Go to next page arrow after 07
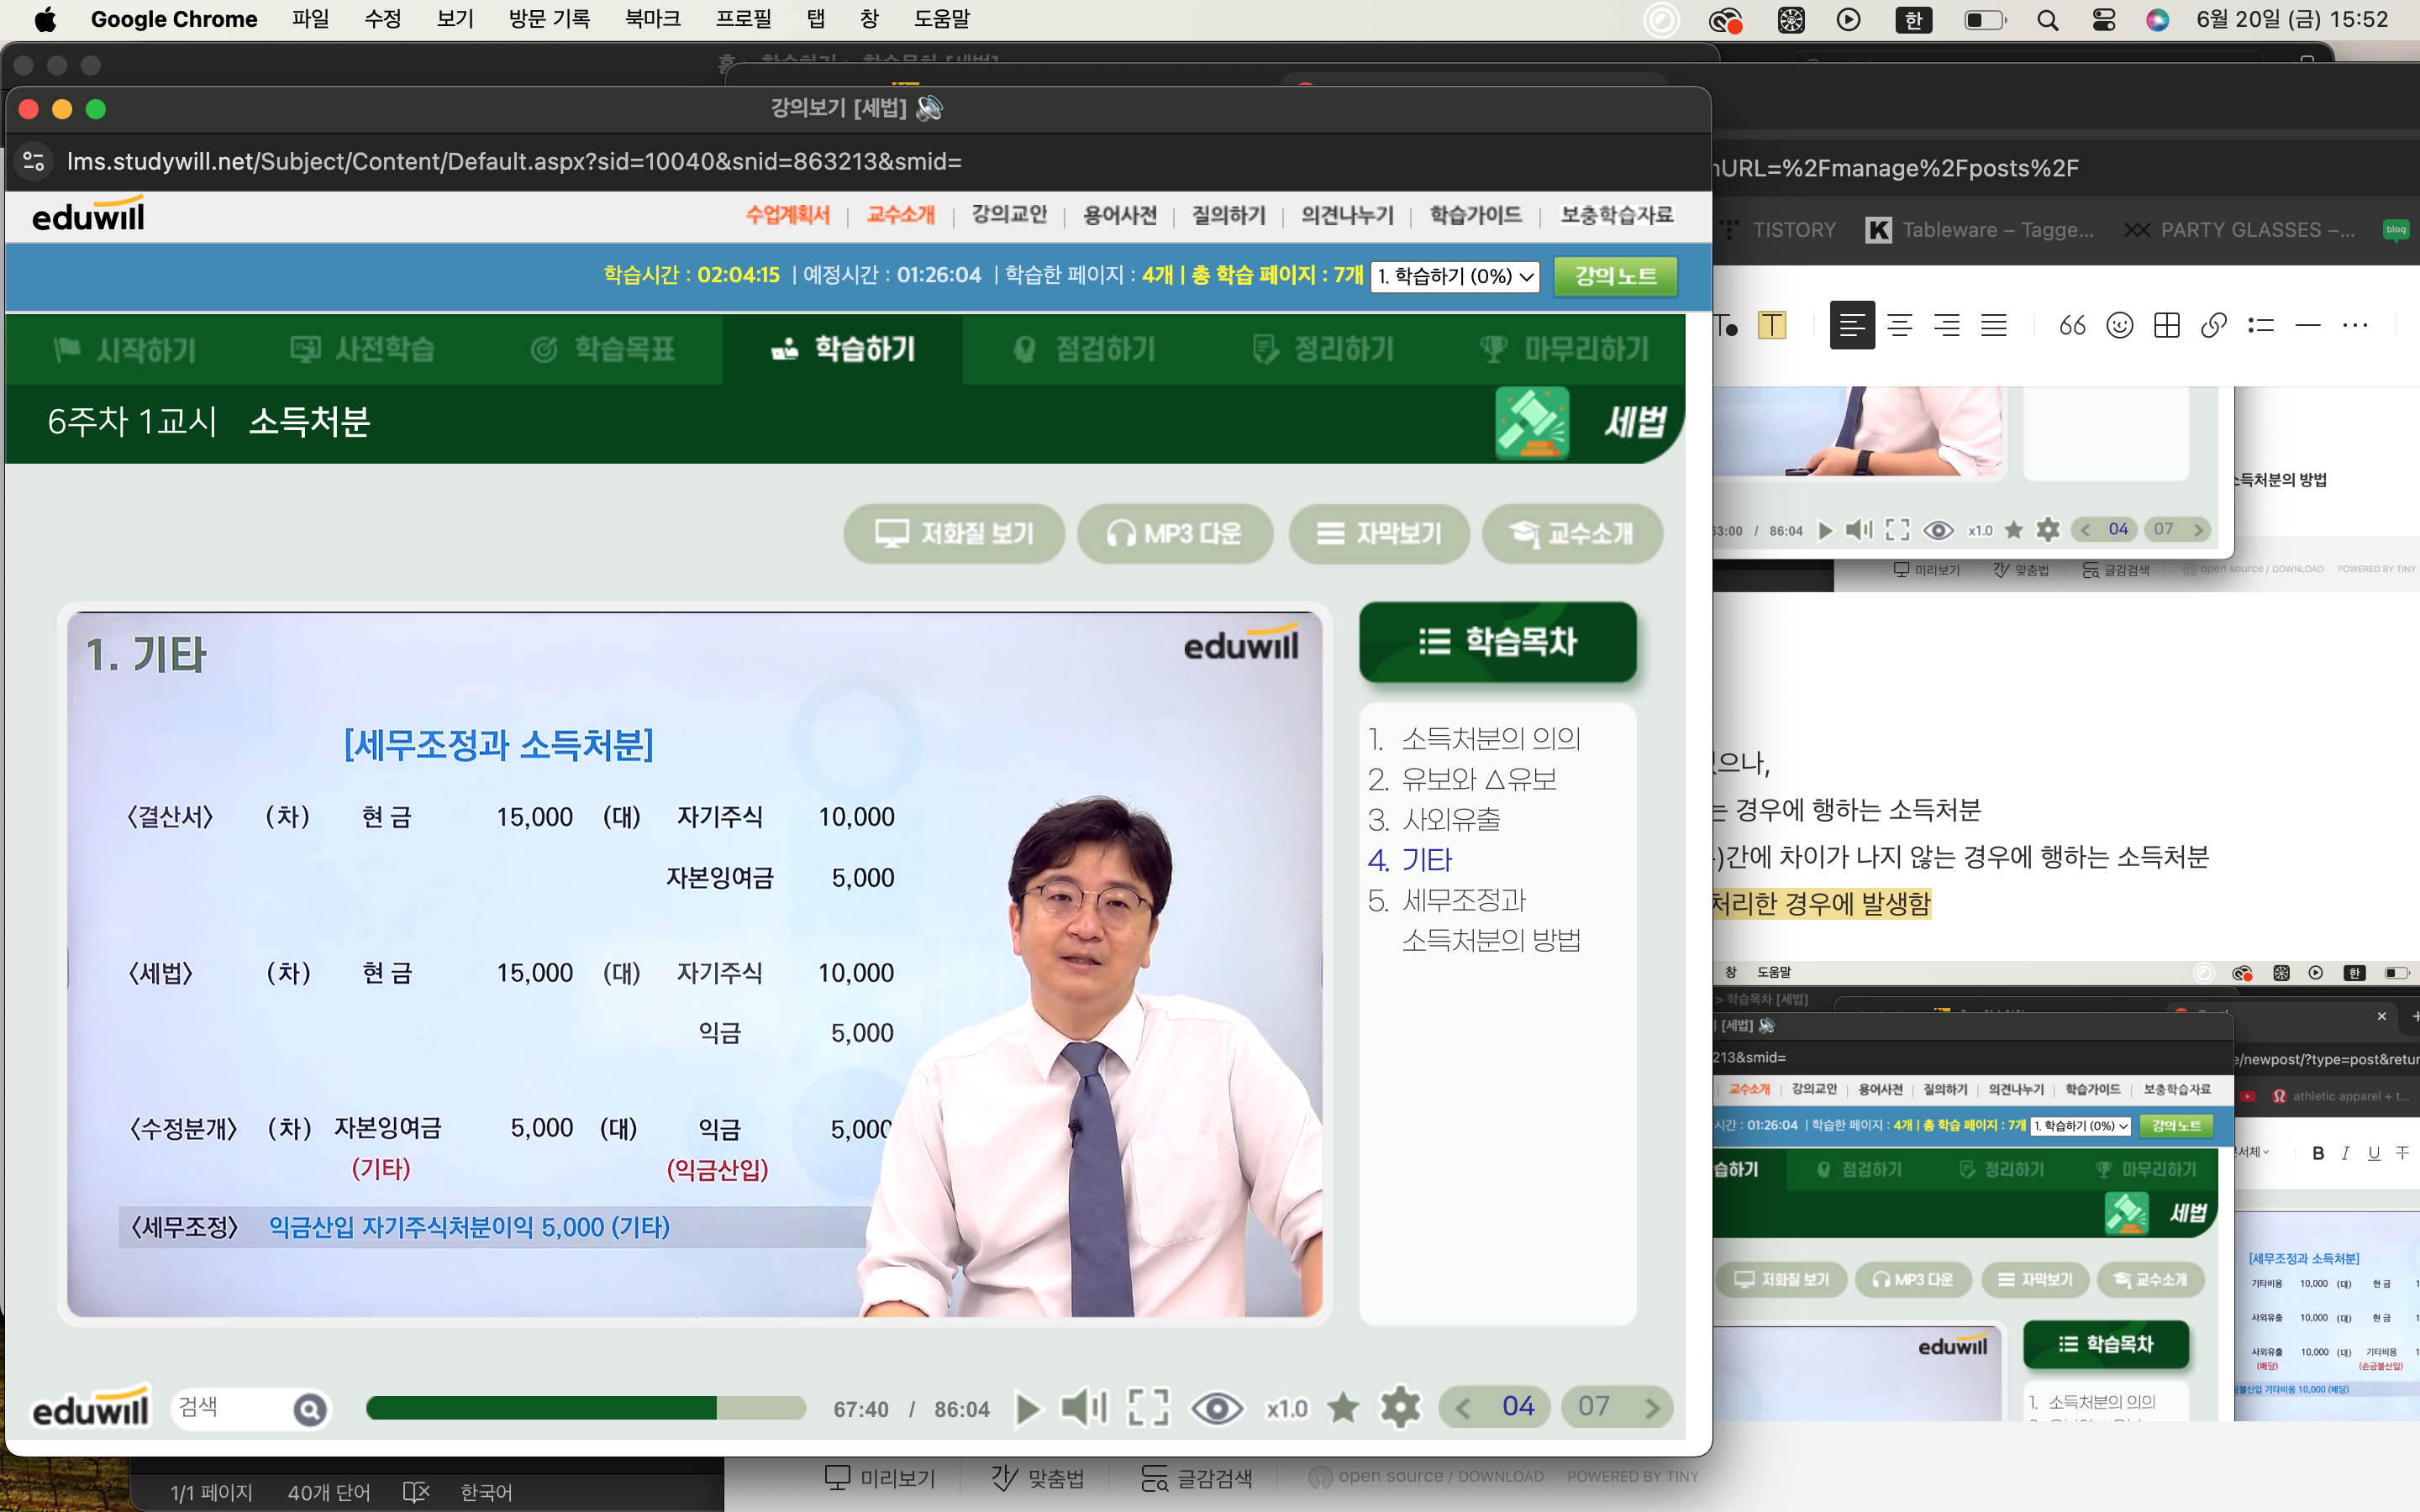Viewport: 2420px width, 1512px height. [1652, 1408]
